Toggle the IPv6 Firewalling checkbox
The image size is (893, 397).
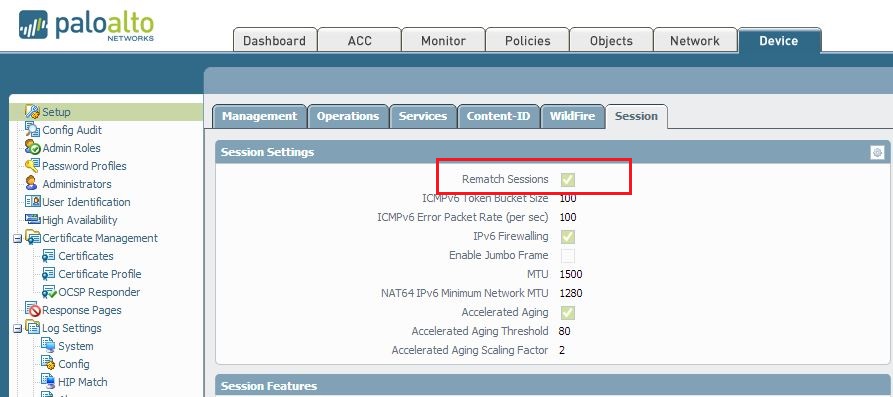tap(568, 237)
